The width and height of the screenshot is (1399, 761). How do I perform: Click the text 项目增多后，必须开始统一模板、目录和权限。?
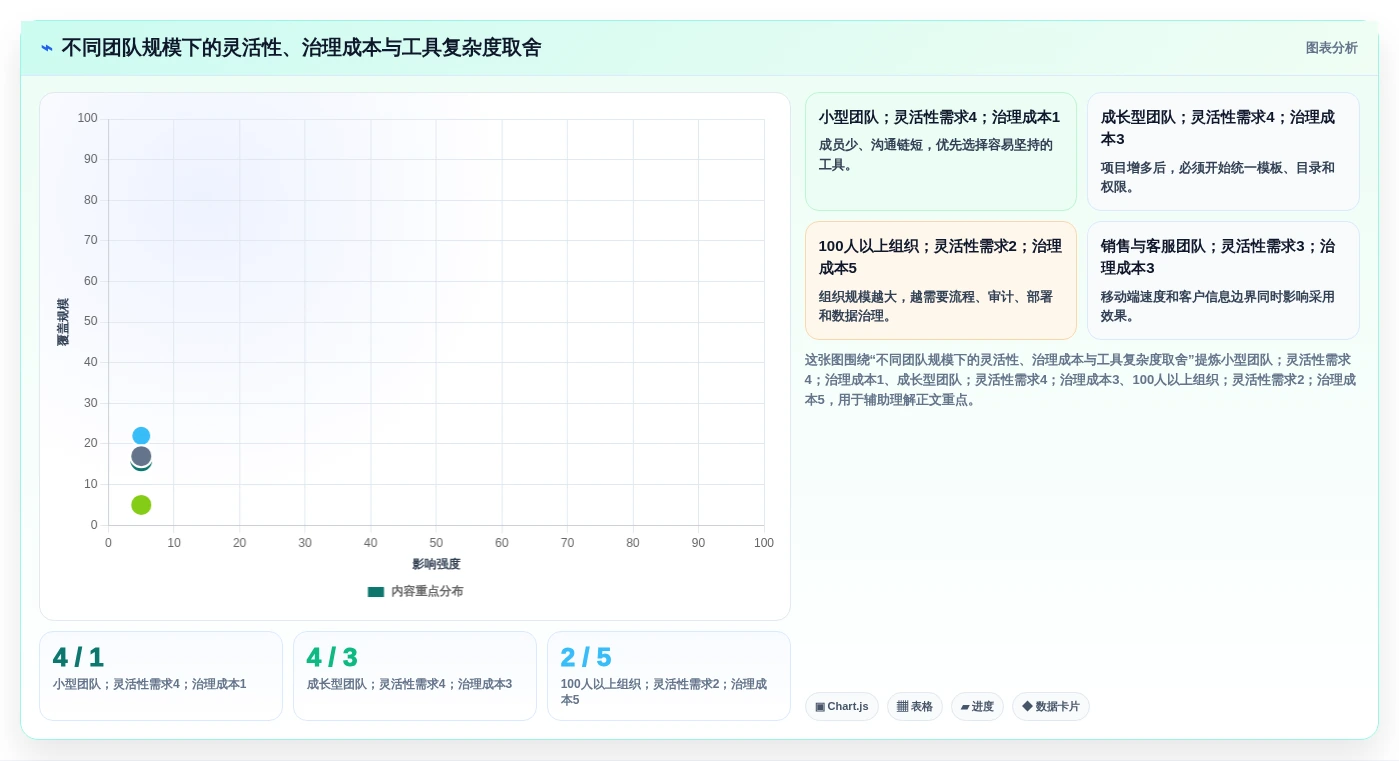click(x=1218, y=178)
